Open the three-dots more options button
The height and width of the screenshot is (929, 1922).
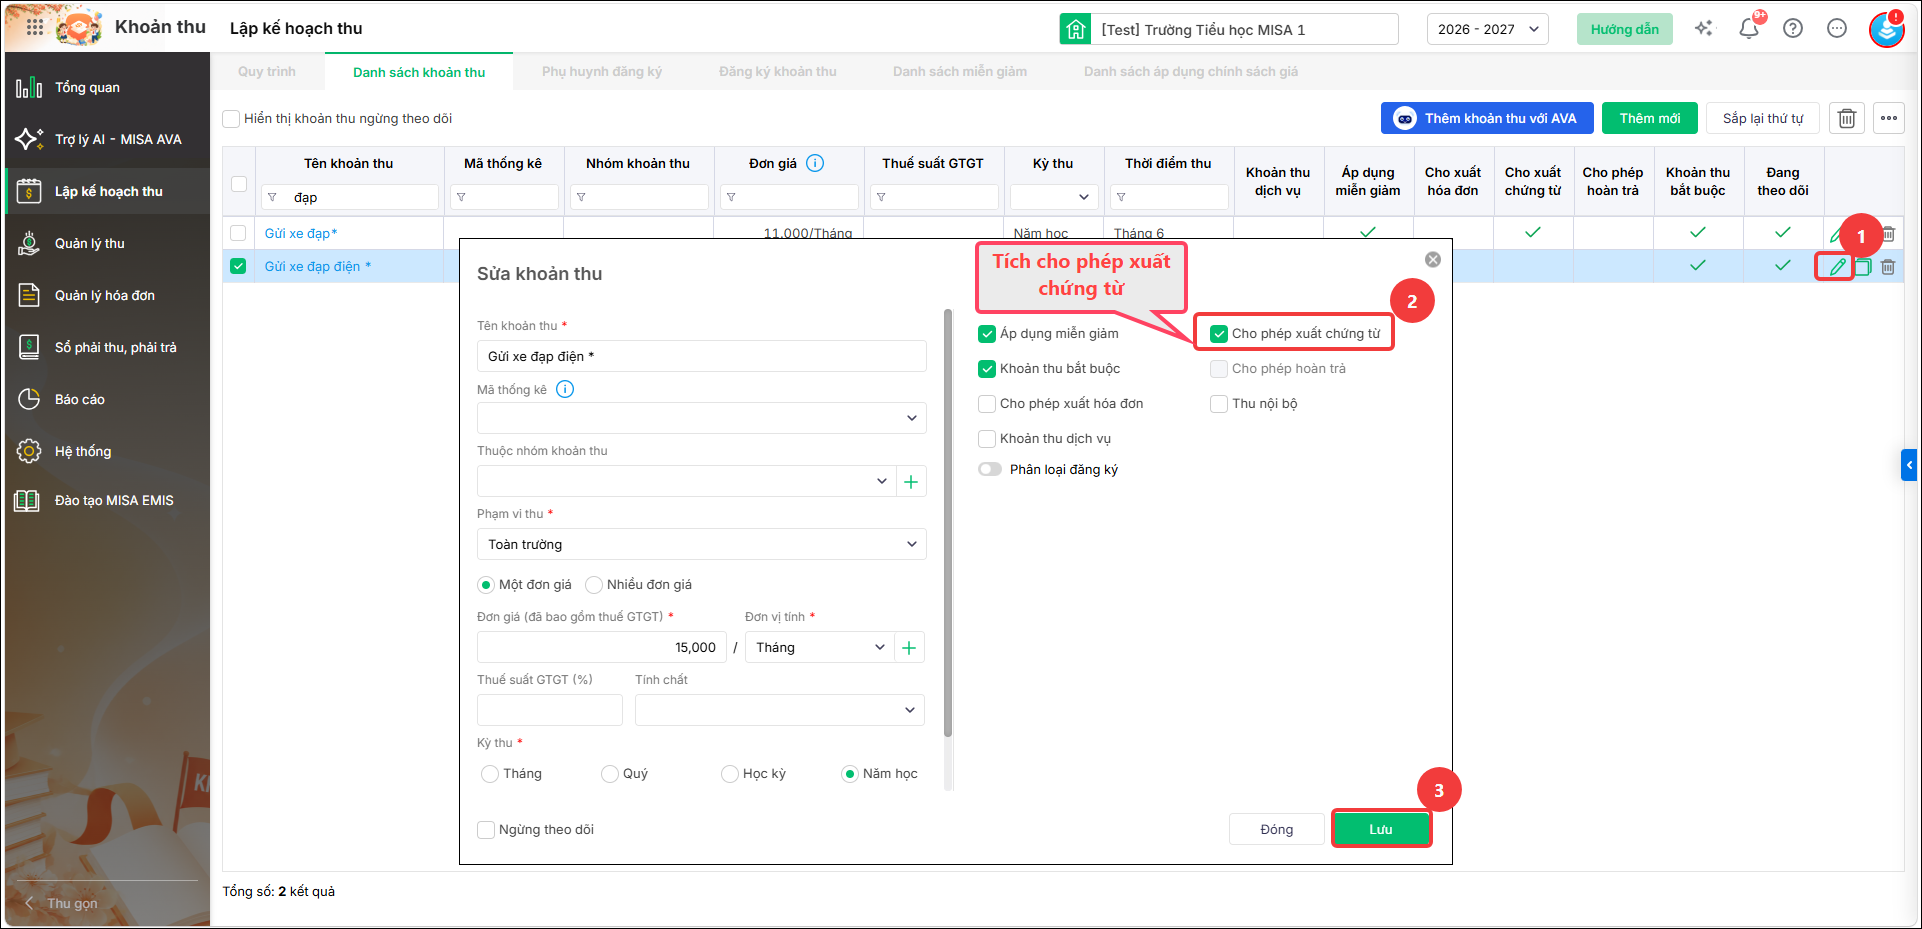tap(1889, 118)
